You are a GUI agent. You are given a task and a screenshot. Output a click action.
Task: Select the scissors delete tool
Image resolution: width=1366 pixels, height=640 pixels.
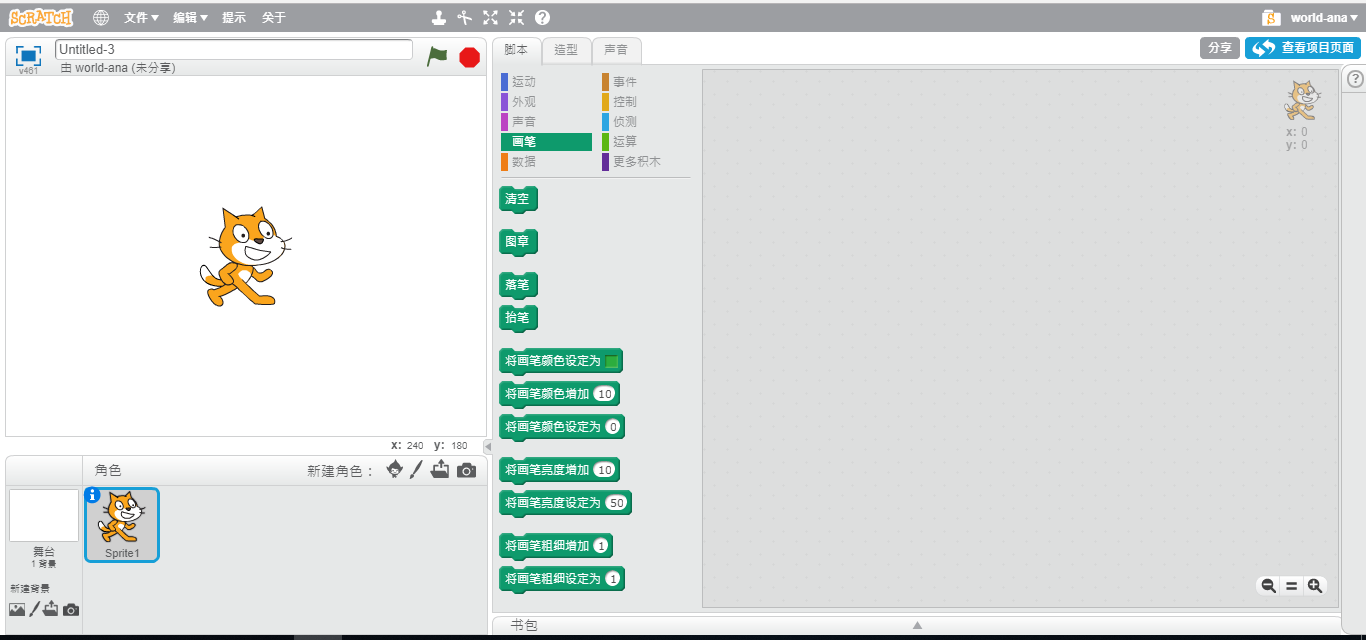(x=465, y=17)
